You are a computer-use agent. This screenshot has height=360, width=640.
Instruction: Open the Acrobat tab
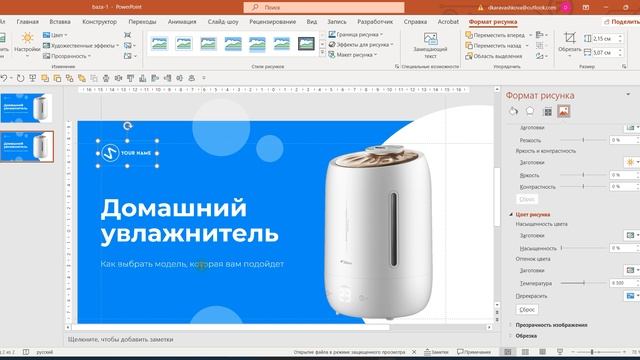(448, 22)
